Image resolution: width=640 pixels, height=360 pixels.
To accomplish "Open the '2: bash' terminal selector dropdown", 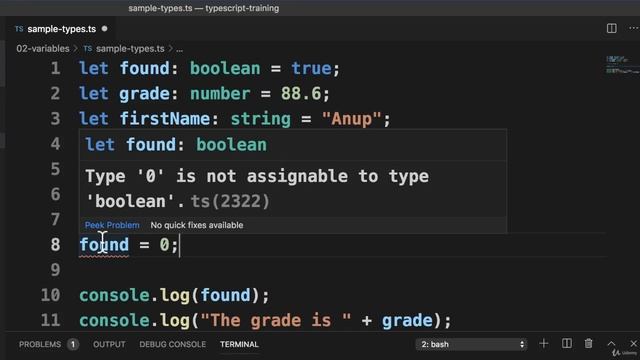I will [471, 344].
